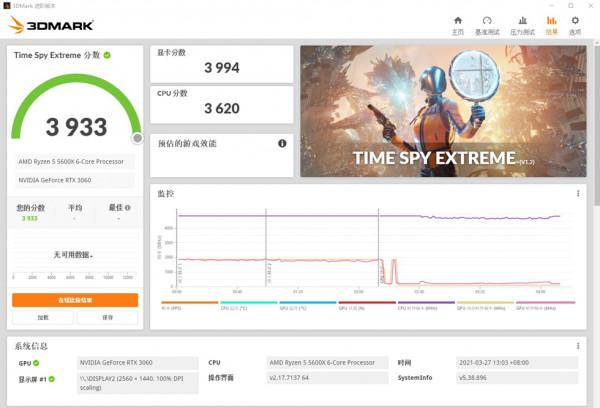
Task: Click the Load button under the orange button
Action: point(43,317)
